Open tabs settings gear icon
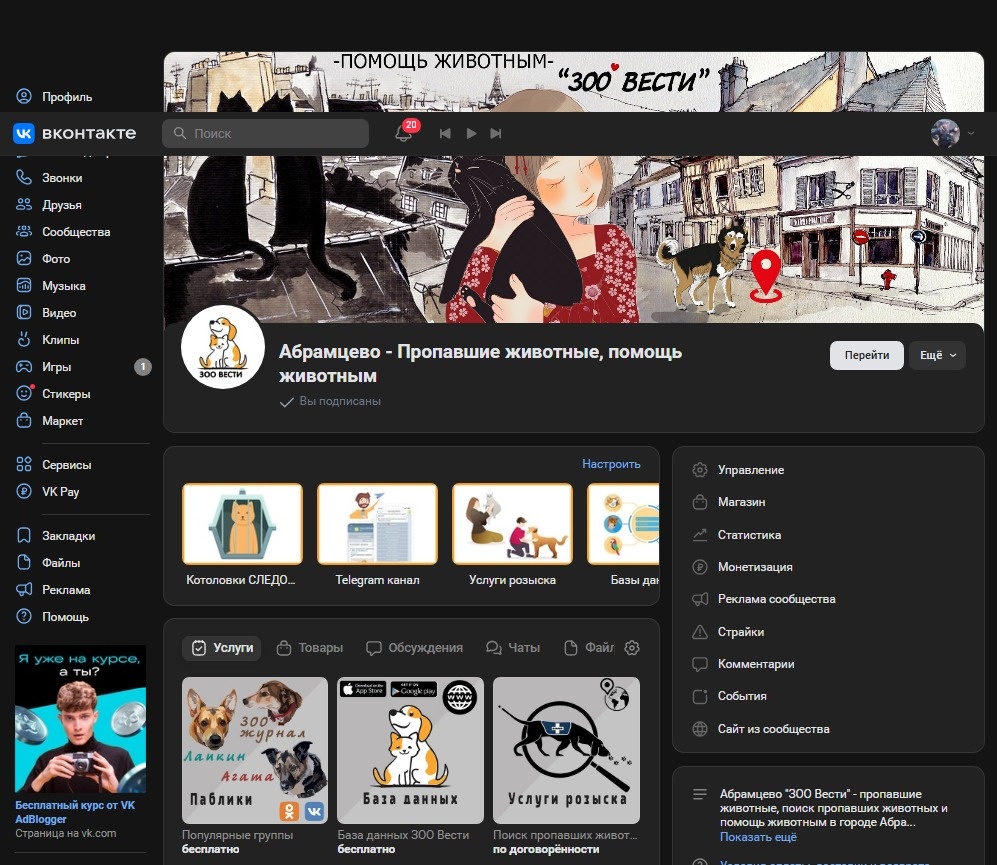 click(631, 647)
